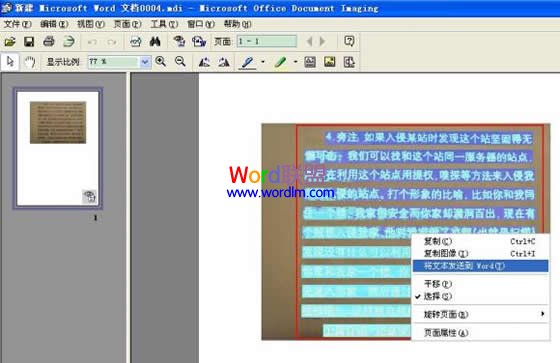The height and width of the screenshot is (363, 560).
Task: Go to previous page arrow
Action: point(309,42)
